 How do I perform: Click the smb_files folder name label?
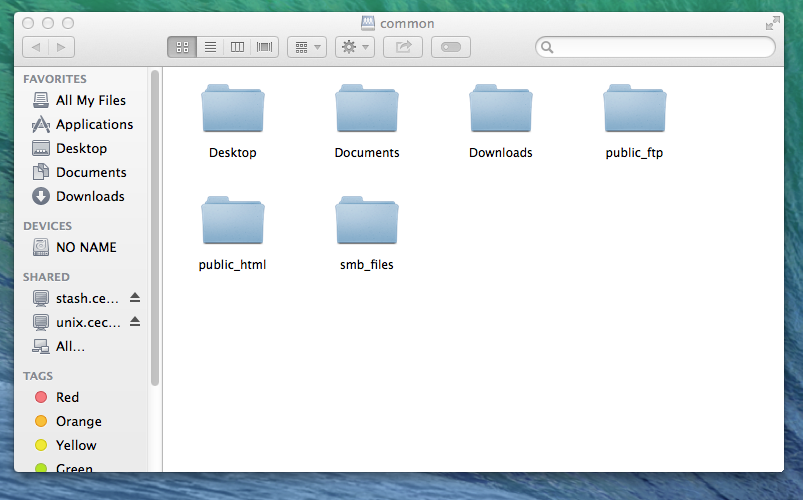[367, 265]
